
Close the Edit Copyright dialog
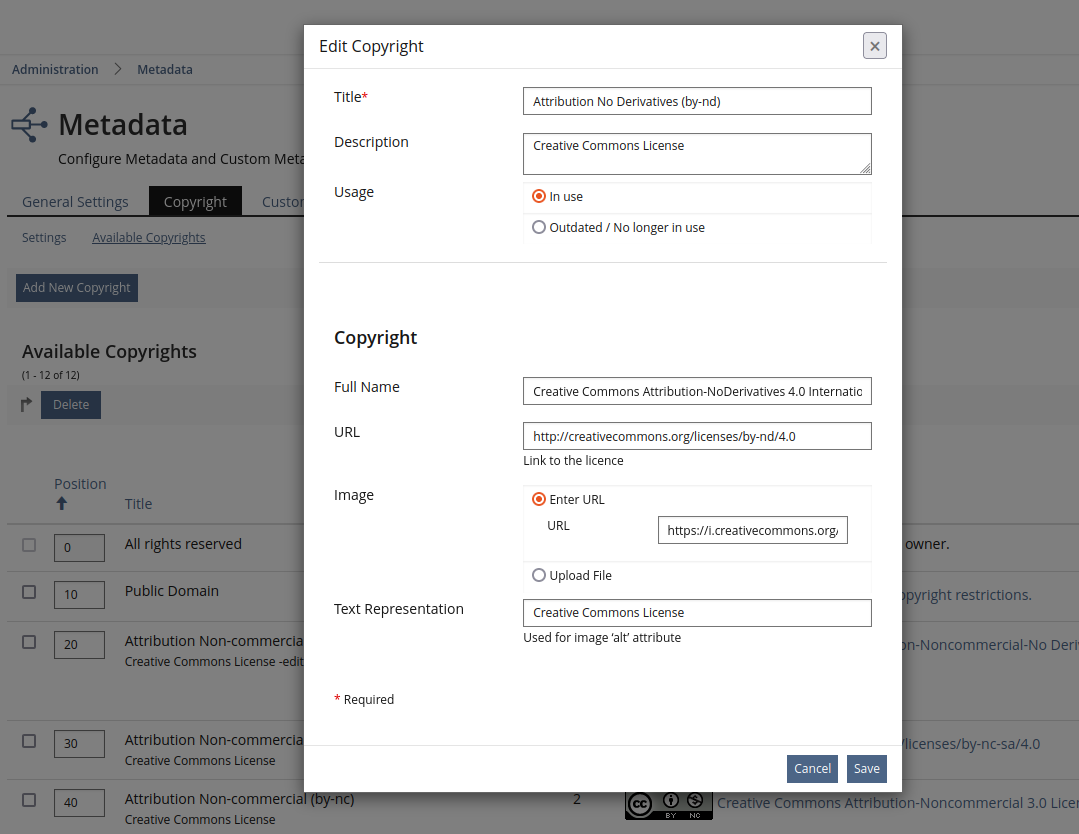(874, 45)
